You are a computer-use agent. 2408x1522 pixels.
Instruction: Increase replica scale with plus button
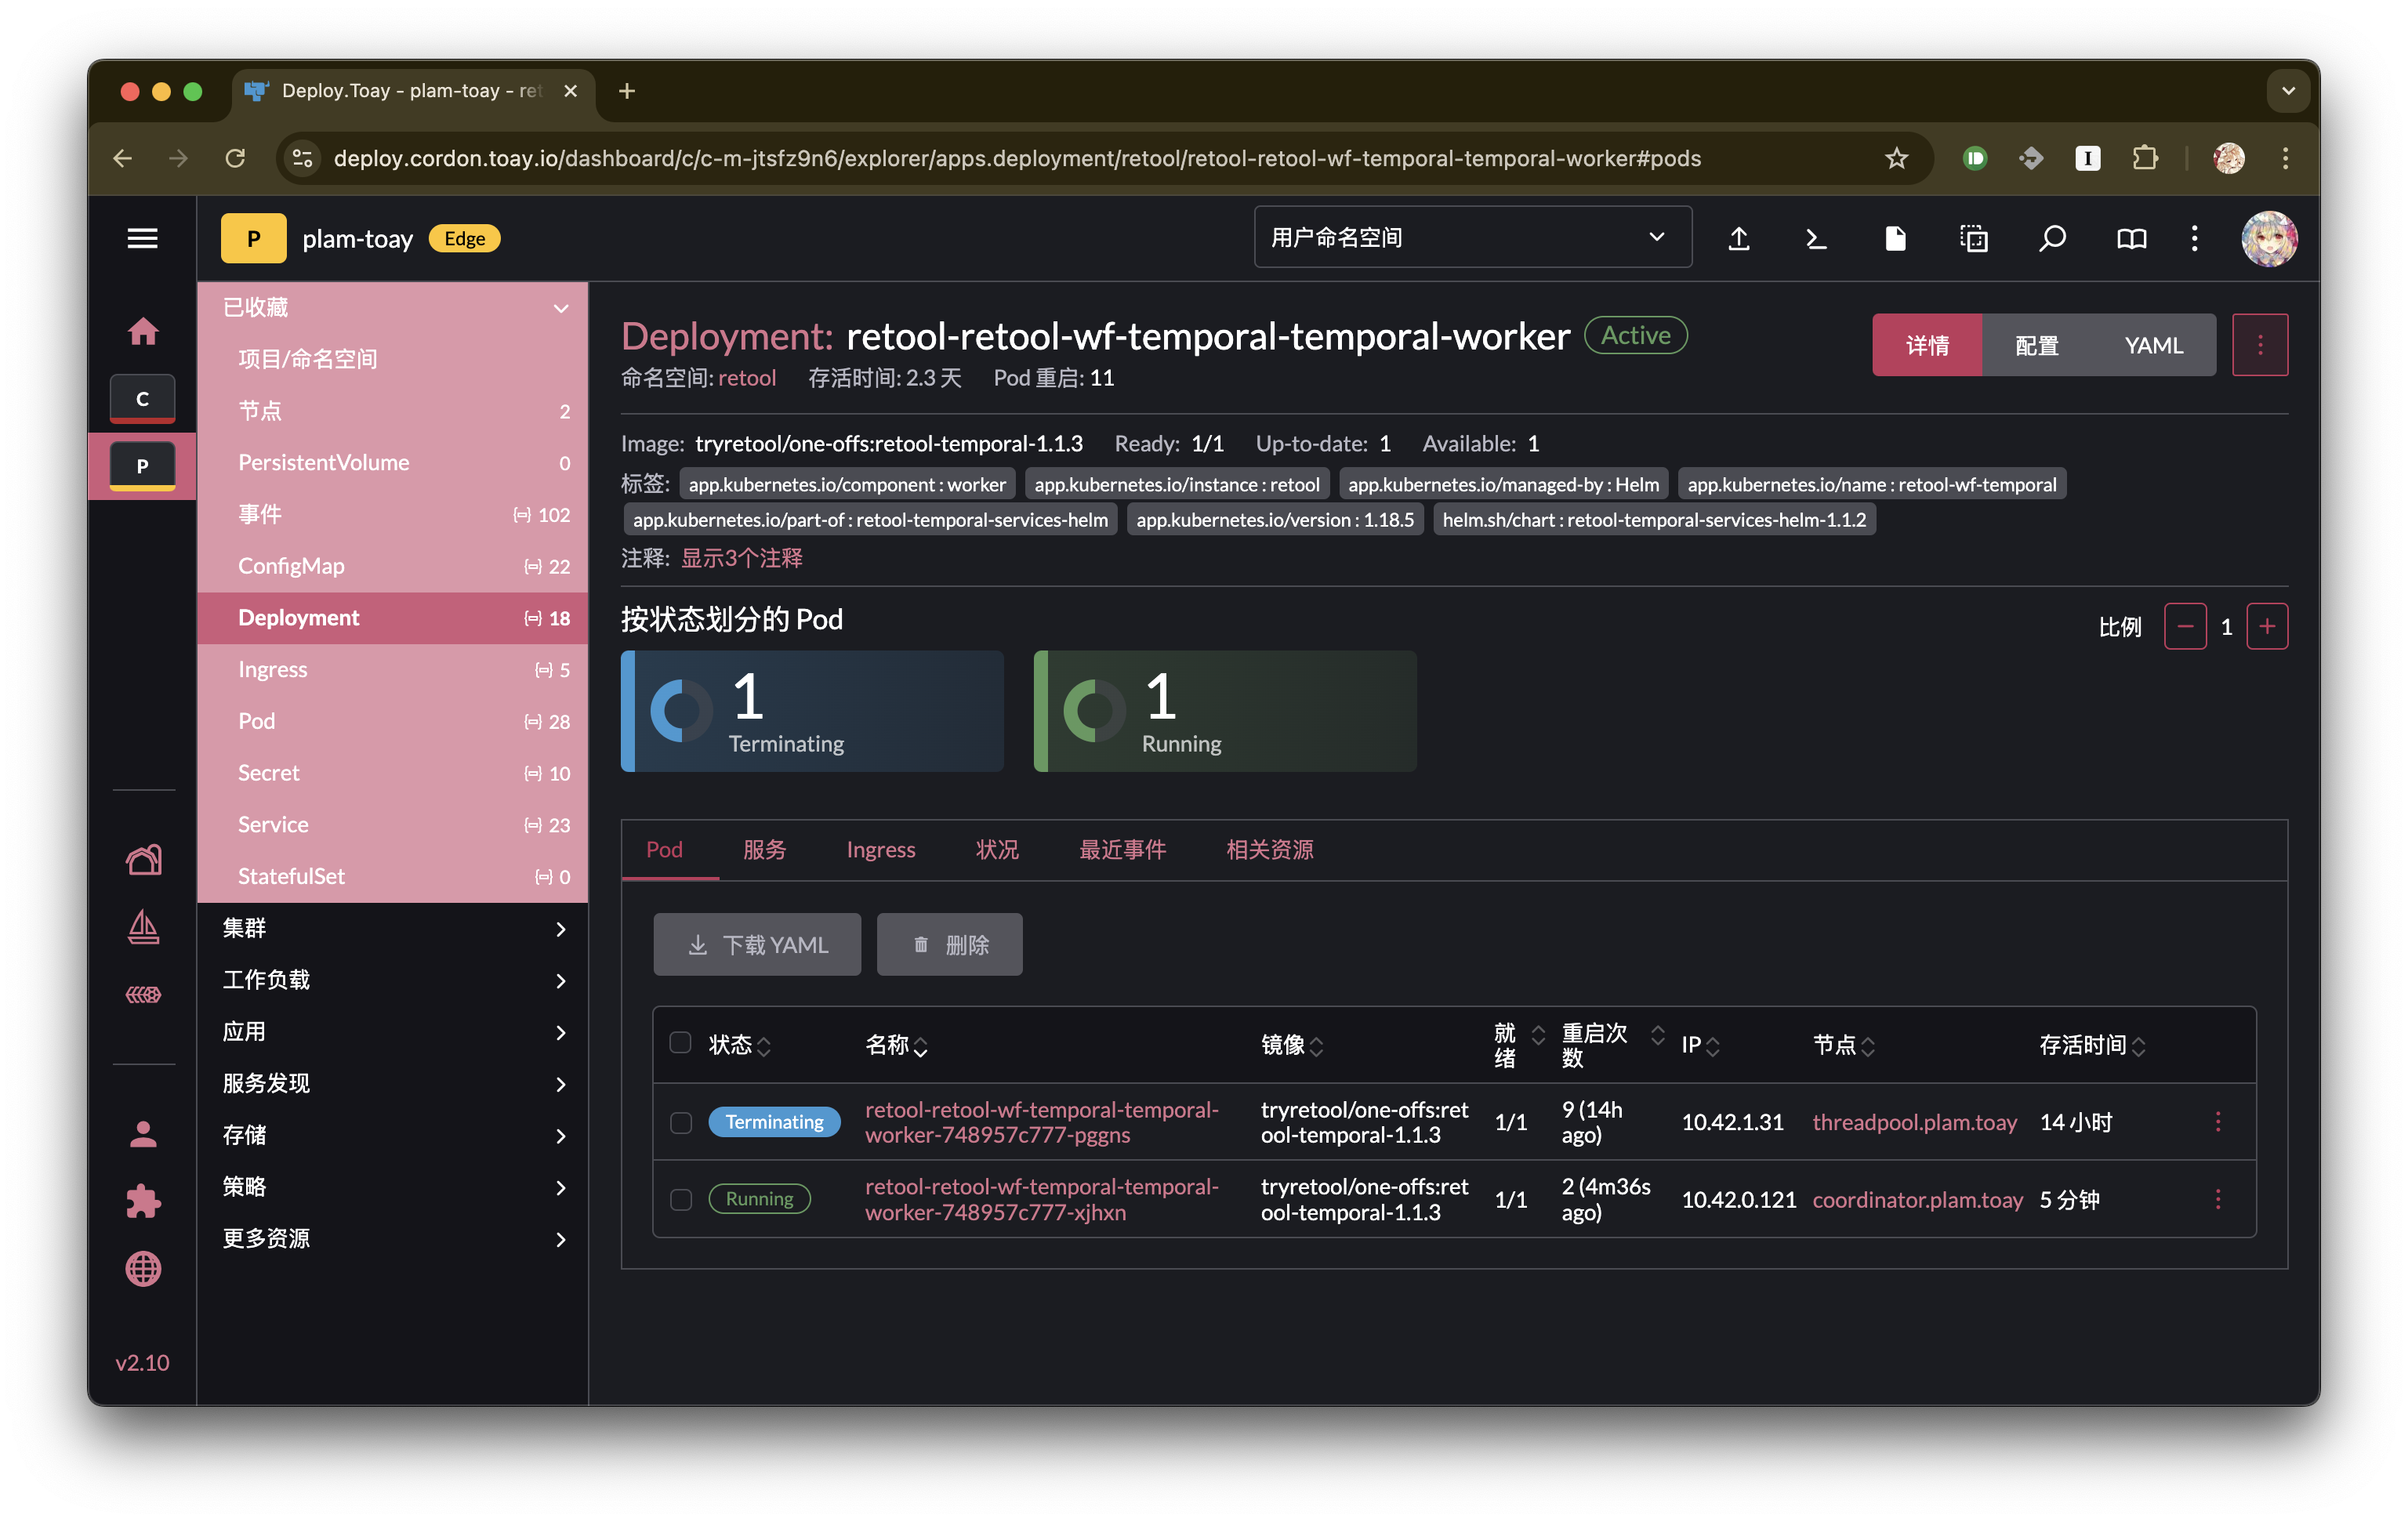point(2266,626)
